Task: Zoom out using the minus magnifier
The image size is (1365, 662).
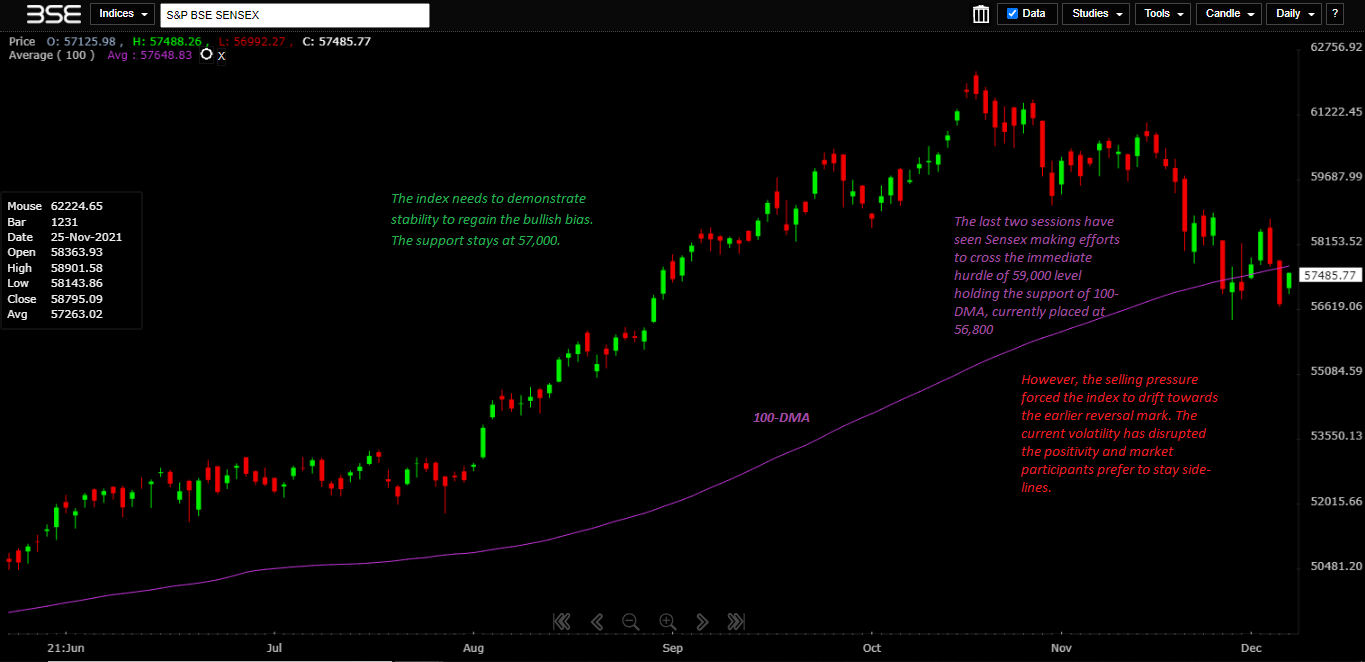Action: tap(630, 621)
